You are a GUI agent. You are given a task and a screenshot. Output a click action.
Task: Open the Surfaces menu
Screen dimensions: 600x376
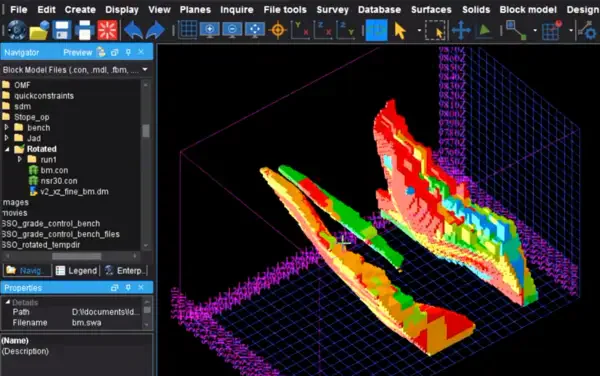pyautogui.click(x=431, y=10)
